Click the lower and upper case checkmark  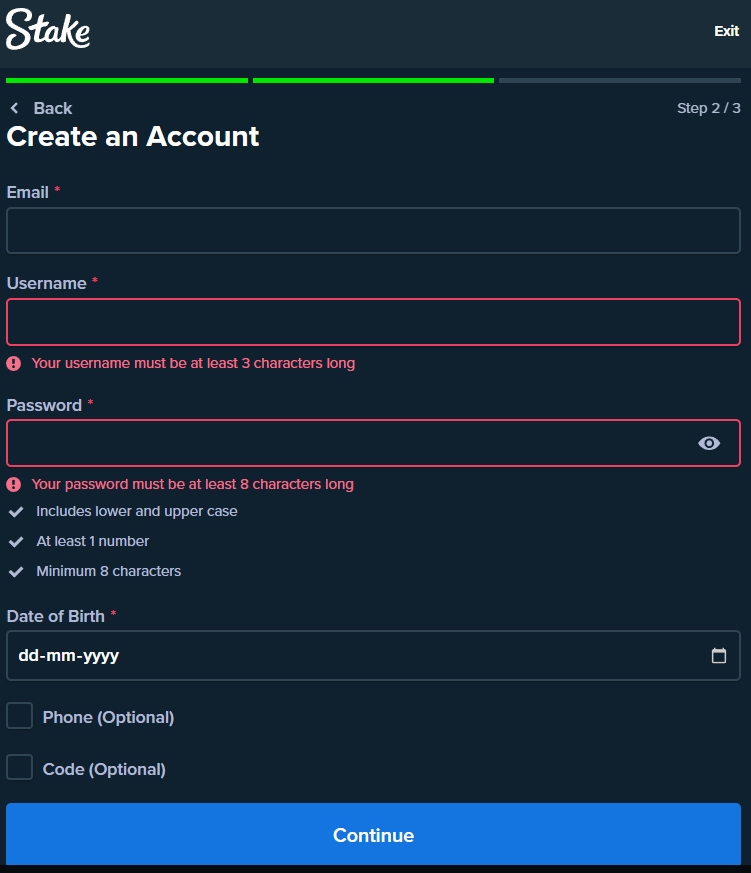(16, 511)
